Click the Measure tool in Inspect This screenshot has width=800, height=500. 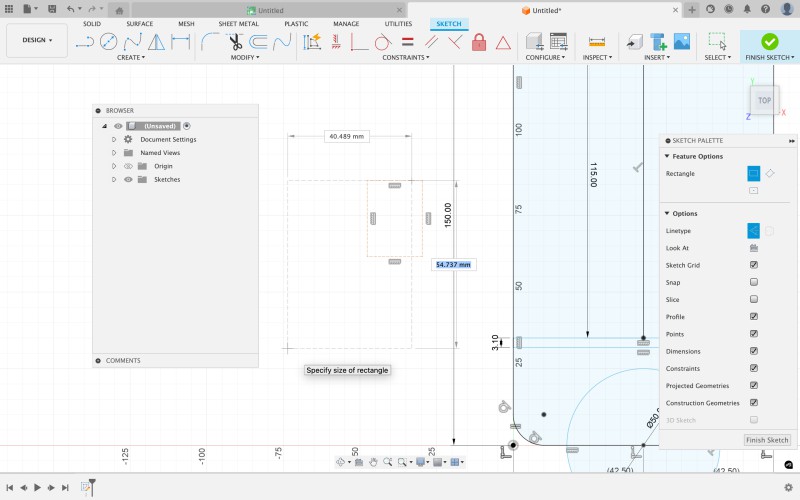597,42
